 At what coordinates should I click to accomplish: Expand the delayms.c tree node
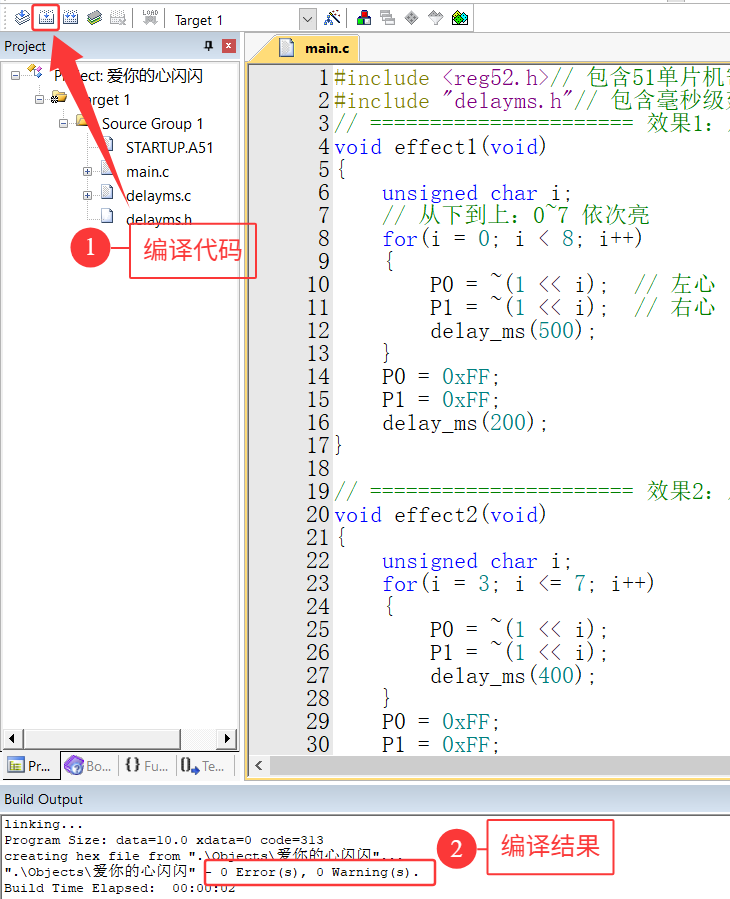point(87,196)
